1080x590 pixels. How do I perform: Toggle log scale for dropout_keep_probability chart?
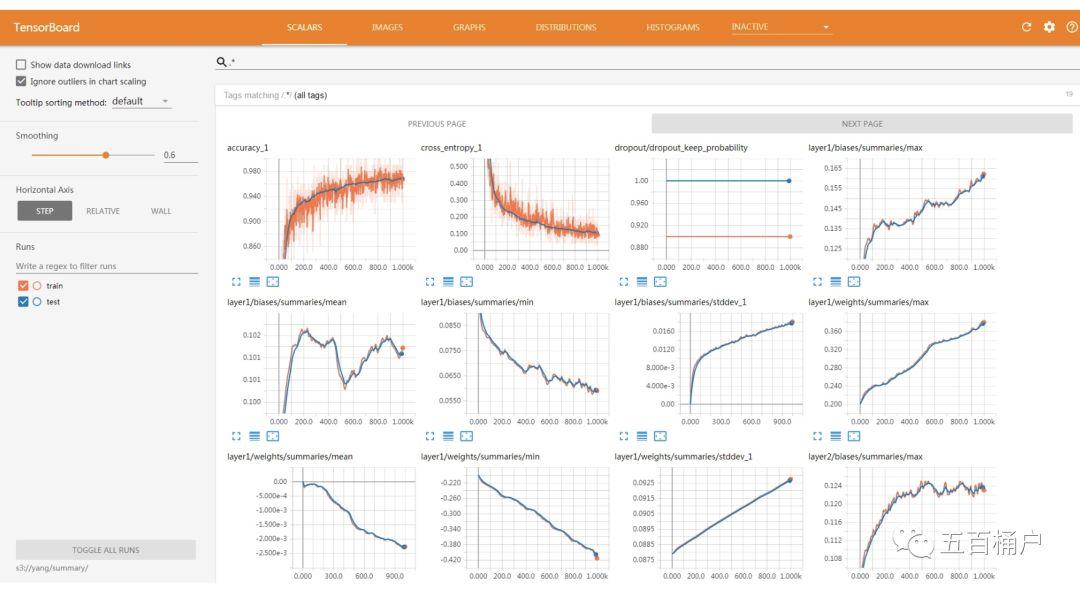coord(642,282)
